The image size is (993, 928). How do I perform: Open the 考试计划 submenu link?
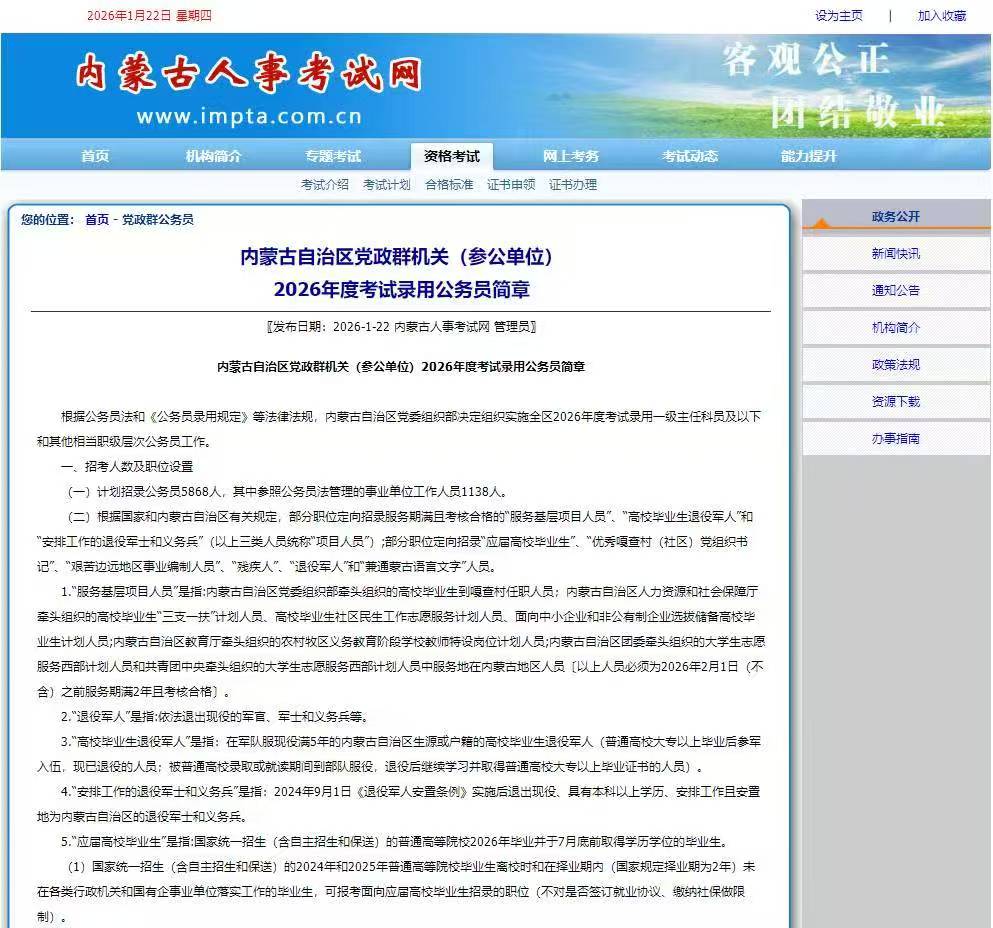(x=386, y=184)
